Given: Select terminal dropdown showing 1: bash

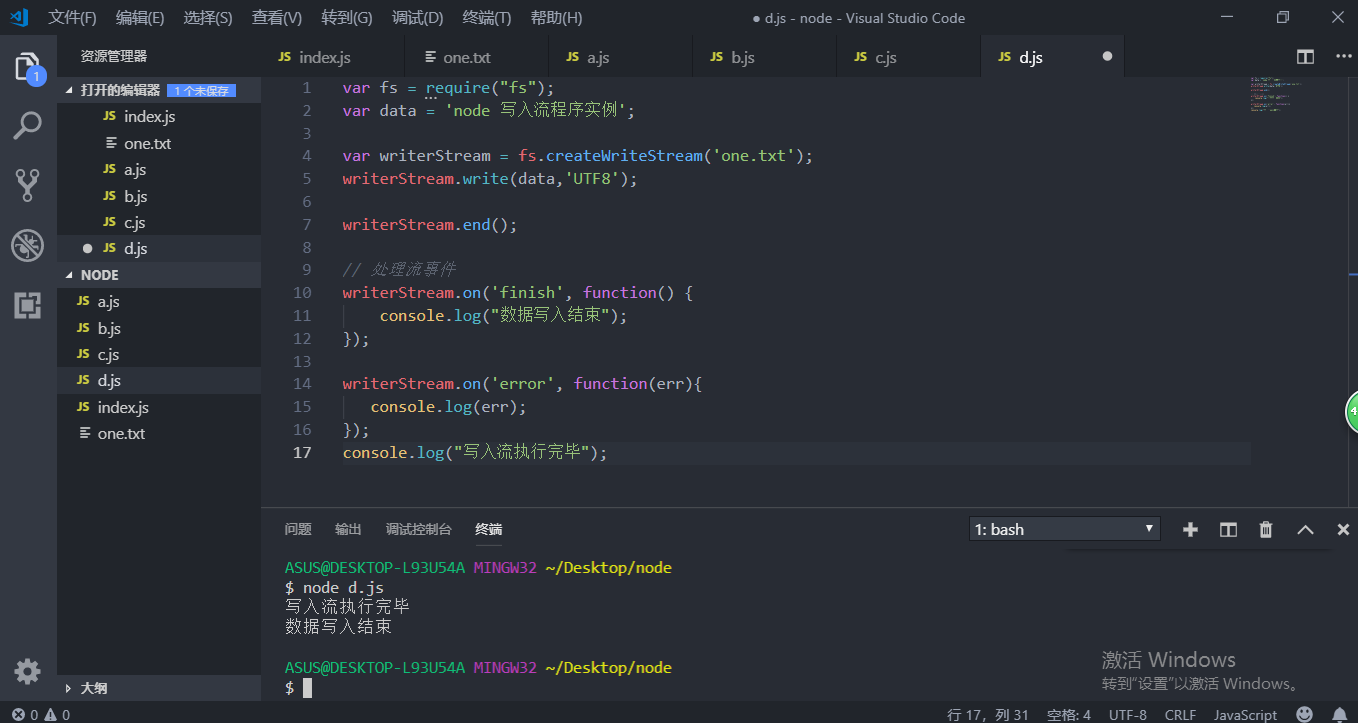Looking at the screenshot, I should (1065, 529).
